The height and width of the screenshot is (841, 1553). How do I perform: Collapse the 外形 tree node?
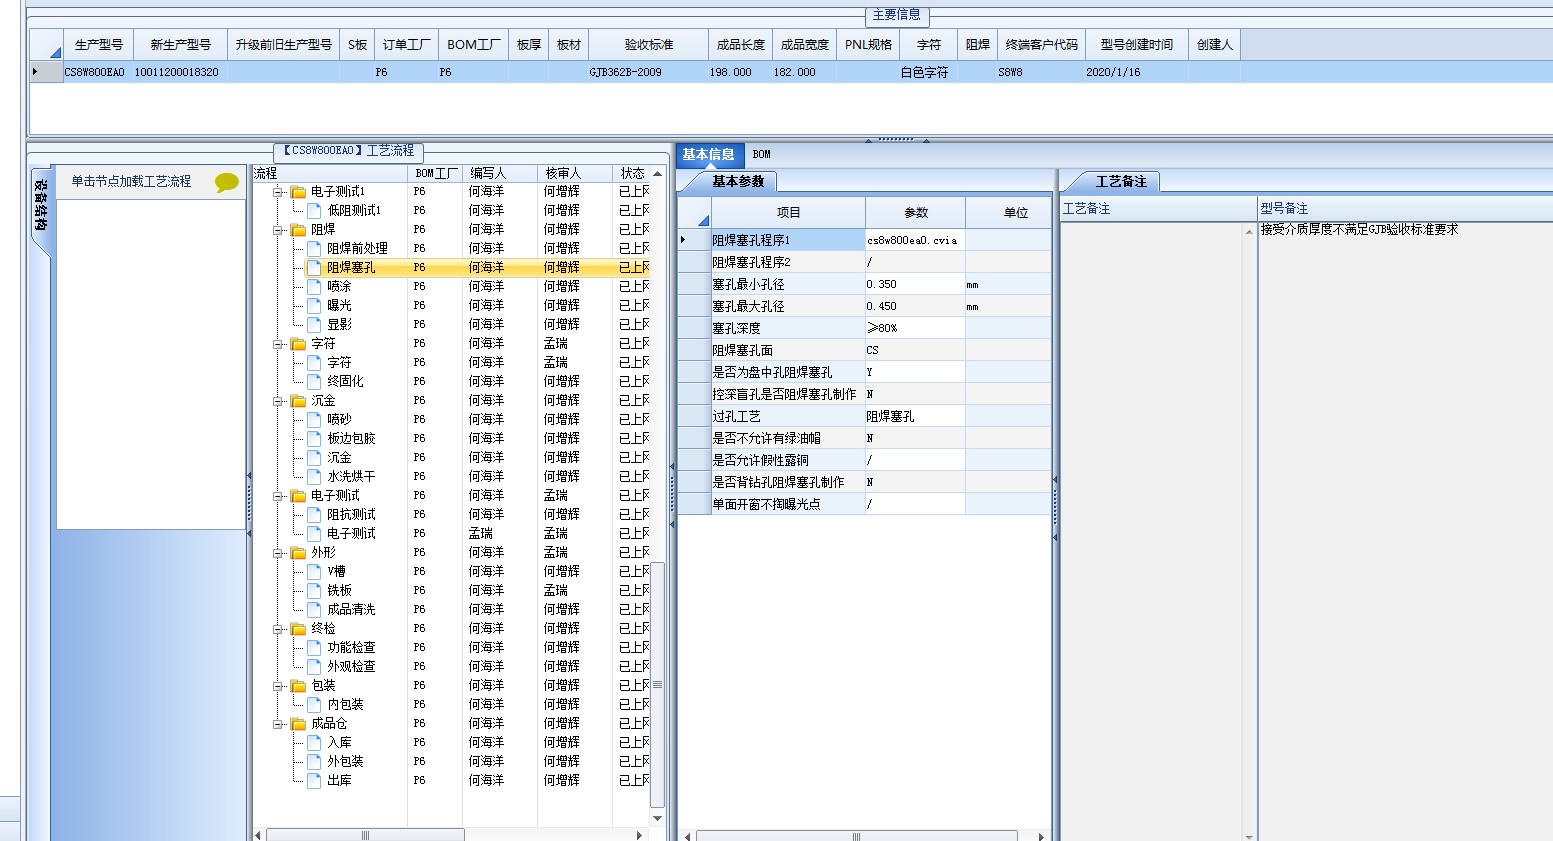click(x=280, y=553)
